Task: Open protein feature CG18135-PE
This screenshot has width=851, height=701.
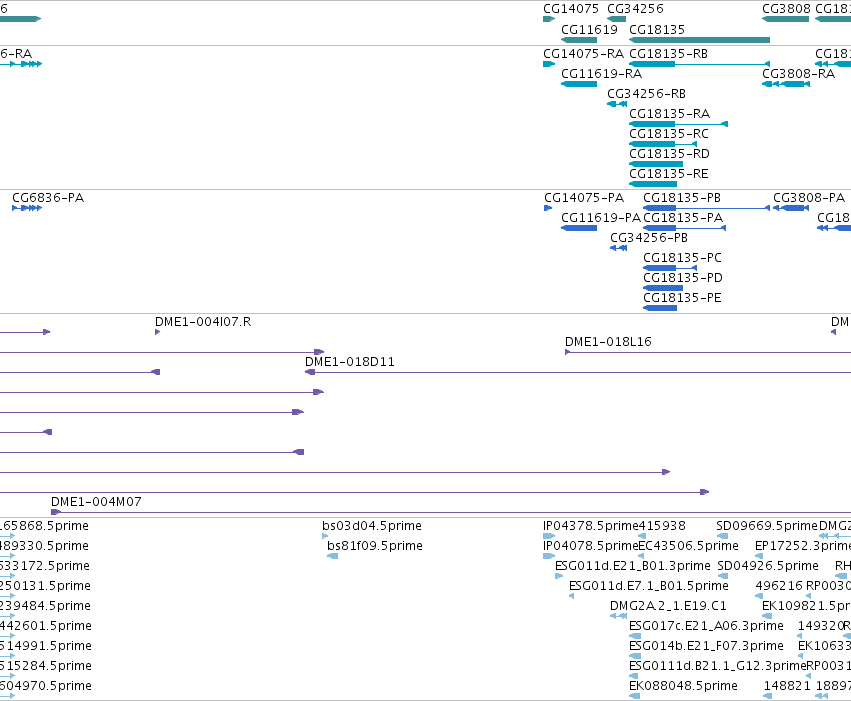Action: pyautogui.click(x=660, y=308)
